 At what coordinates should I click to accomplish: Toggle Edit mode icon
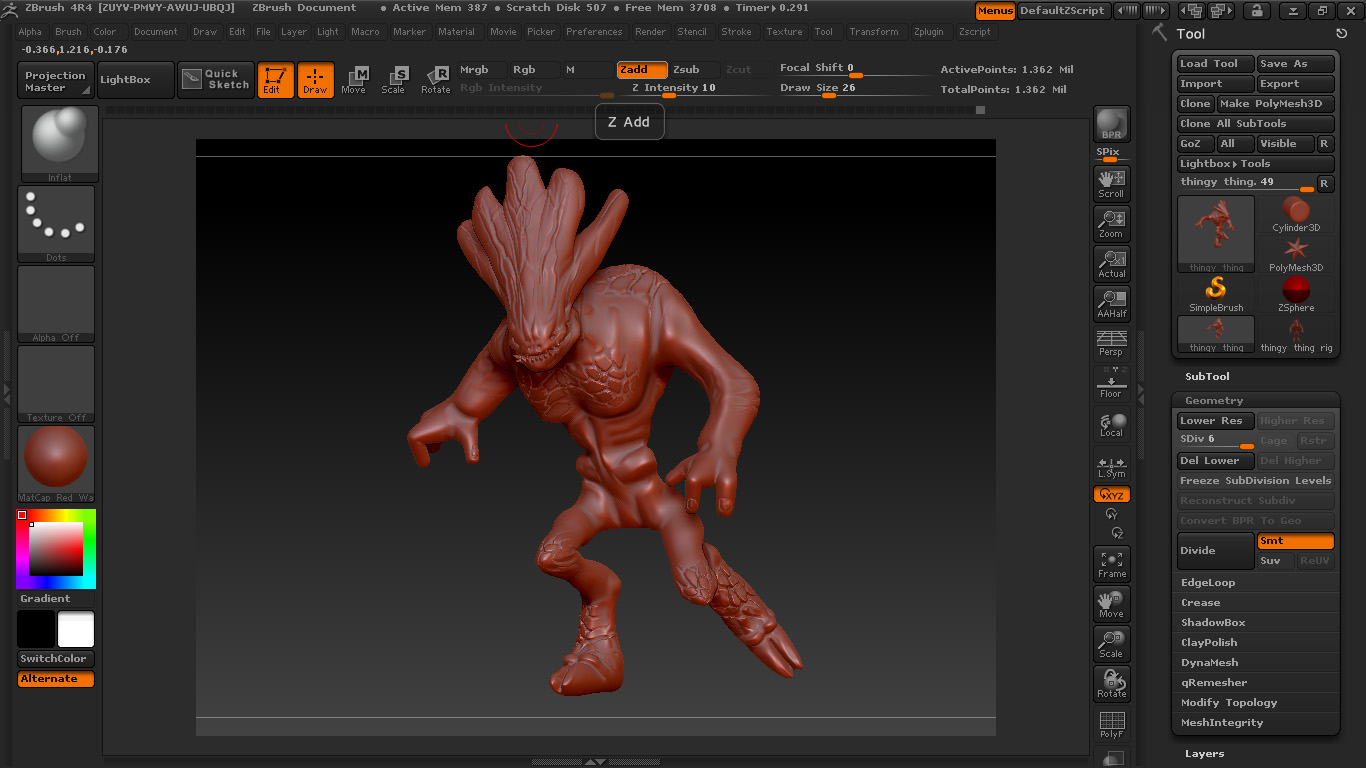tap(275, 80)
